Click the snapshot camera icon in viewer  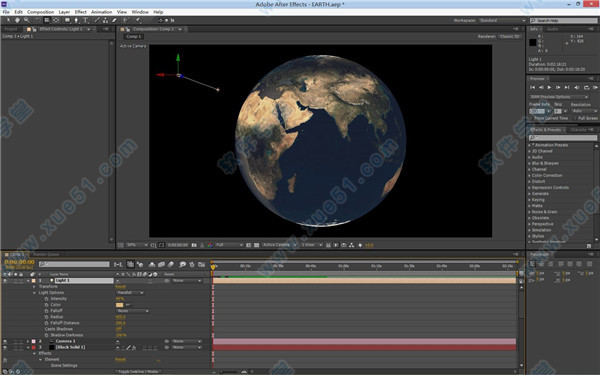click(194, 245)
